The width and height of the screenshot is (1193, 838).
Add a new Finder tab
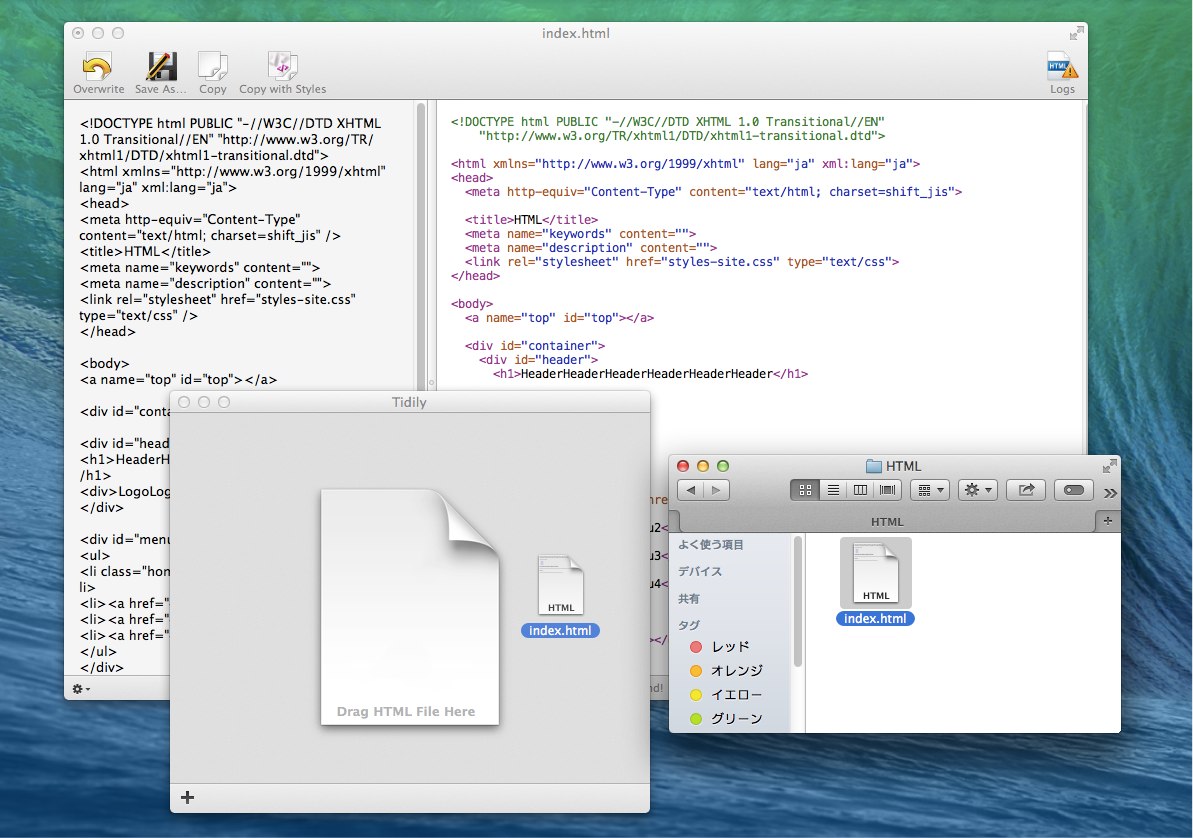(1108, 521)
